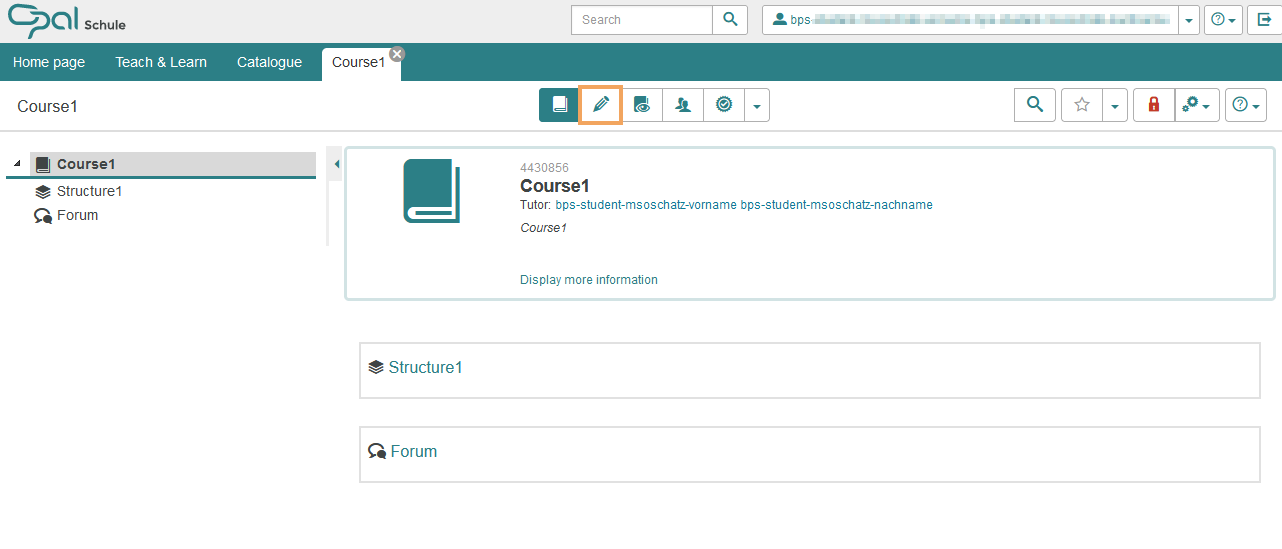The width and height of the screenshot is (1282, 549).
Task: Click the red lock access icon
Action: [1154, 105]
